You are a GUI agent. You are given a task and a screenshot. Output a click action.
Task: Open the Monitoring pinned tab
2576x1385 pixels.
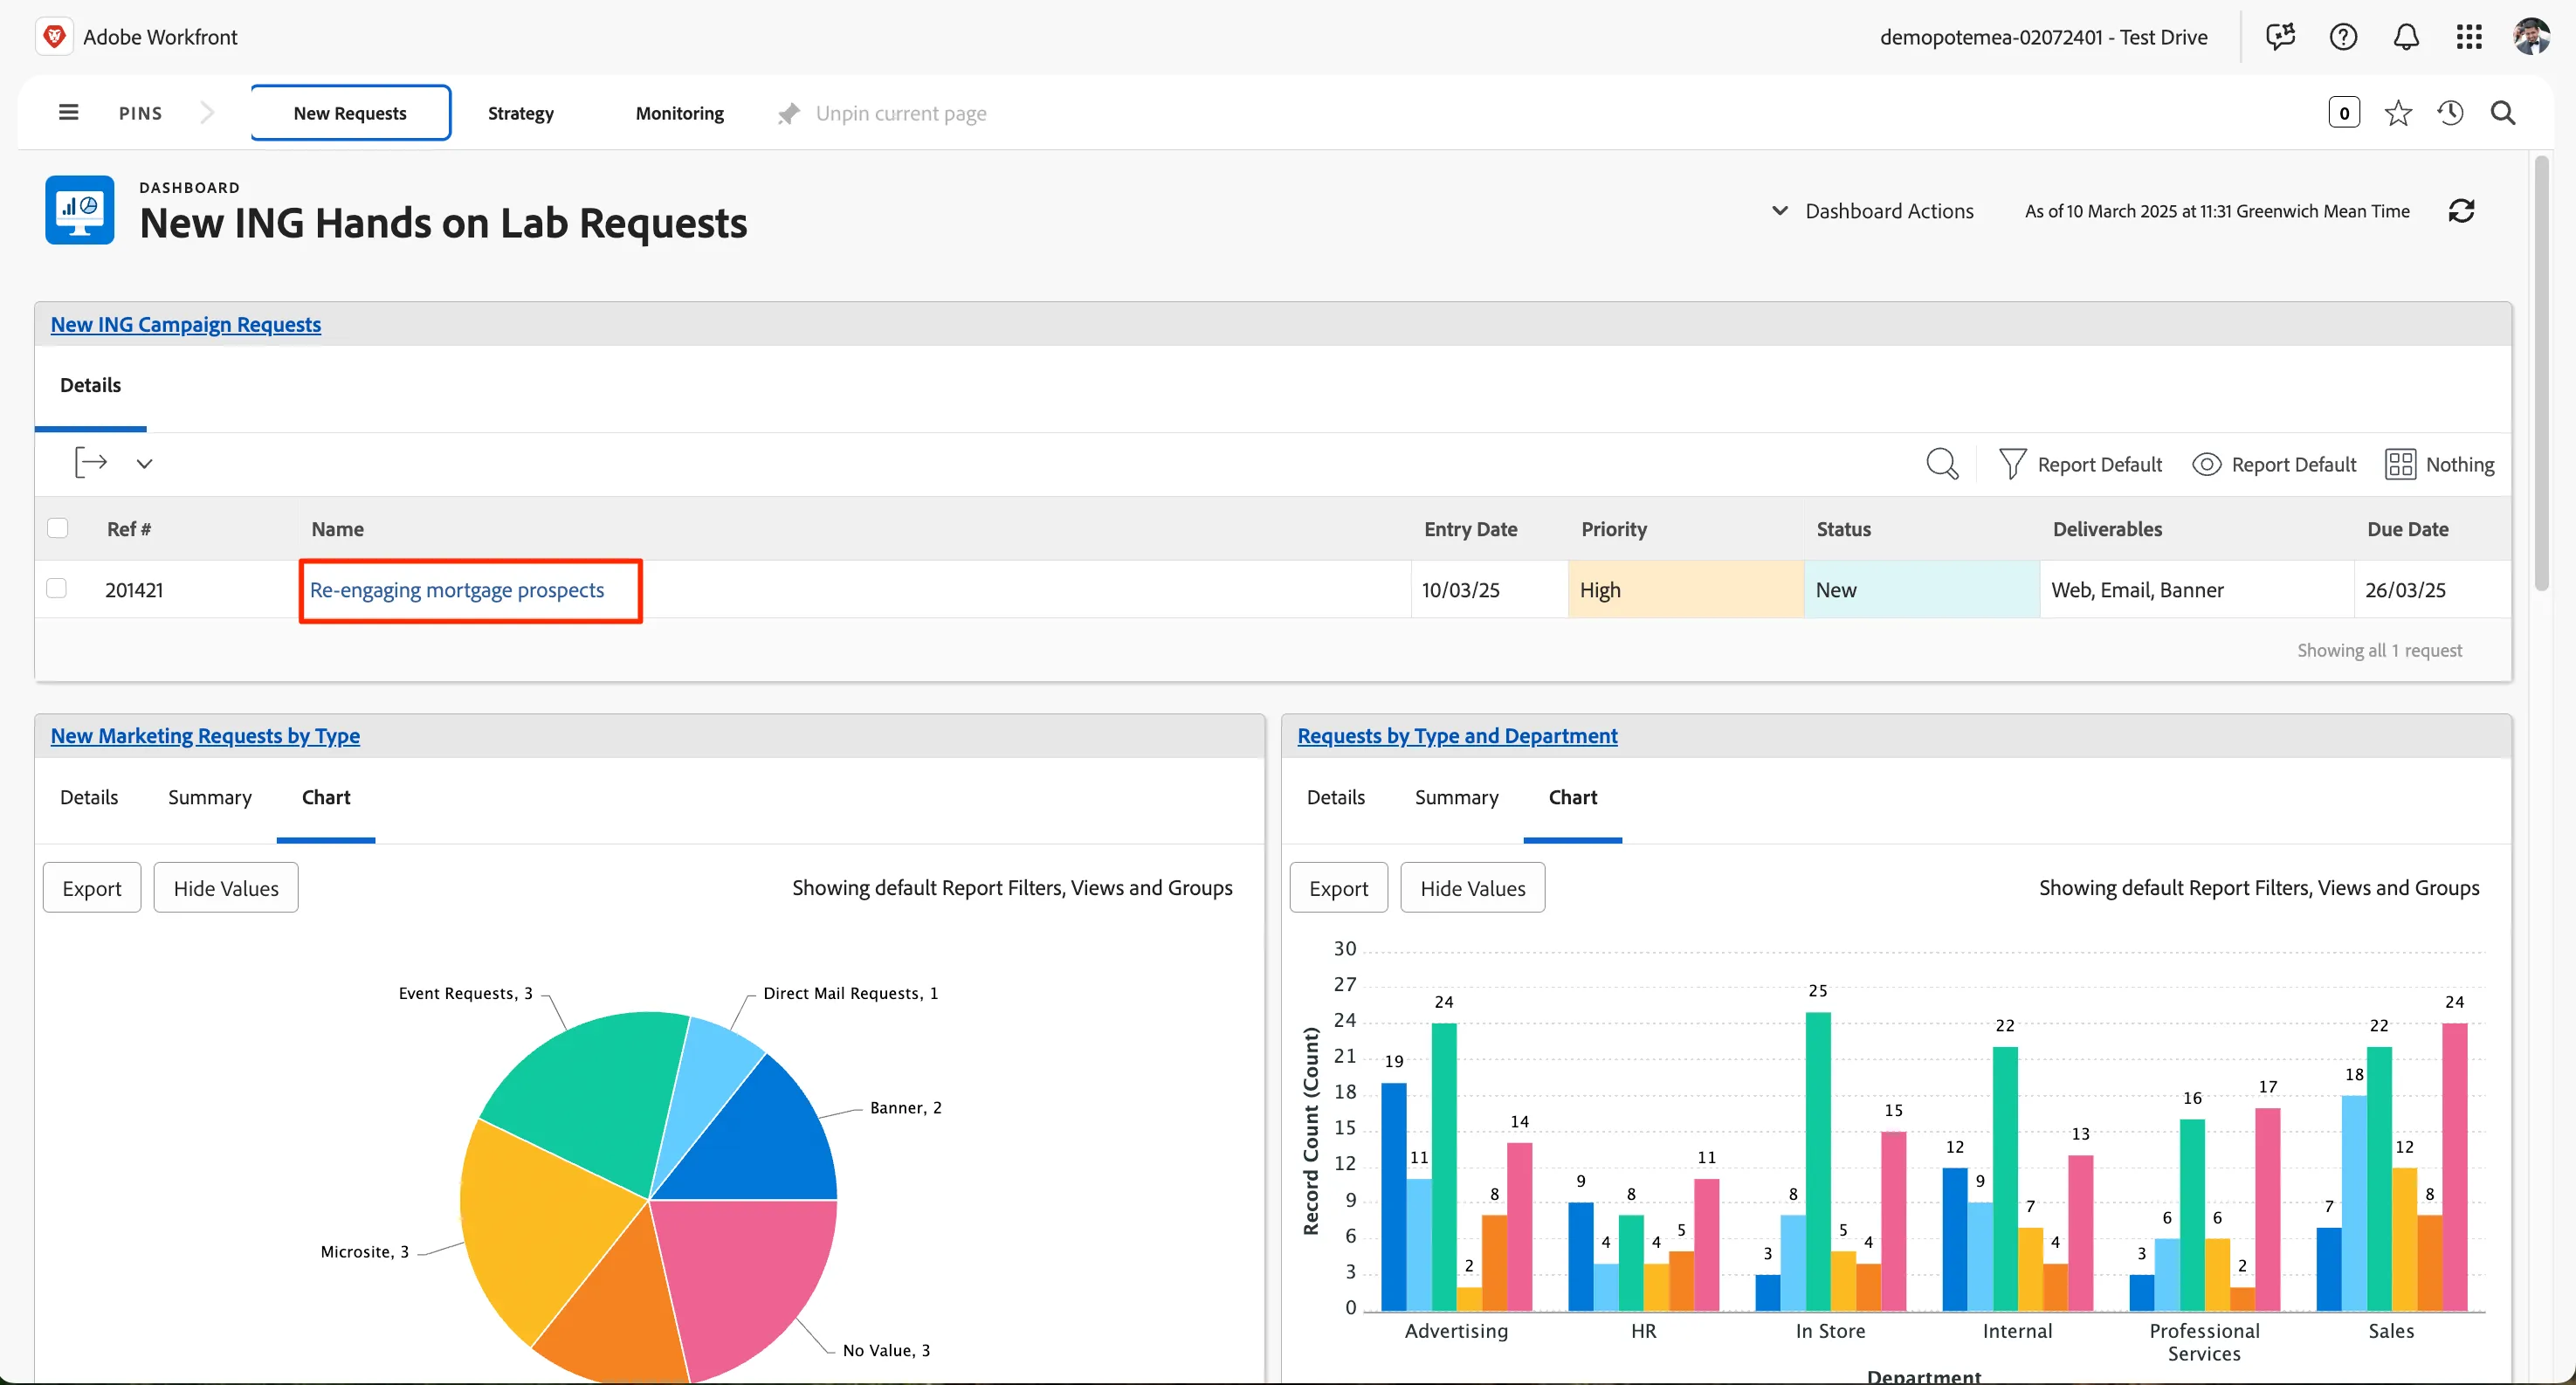click(x=680, y=113)
